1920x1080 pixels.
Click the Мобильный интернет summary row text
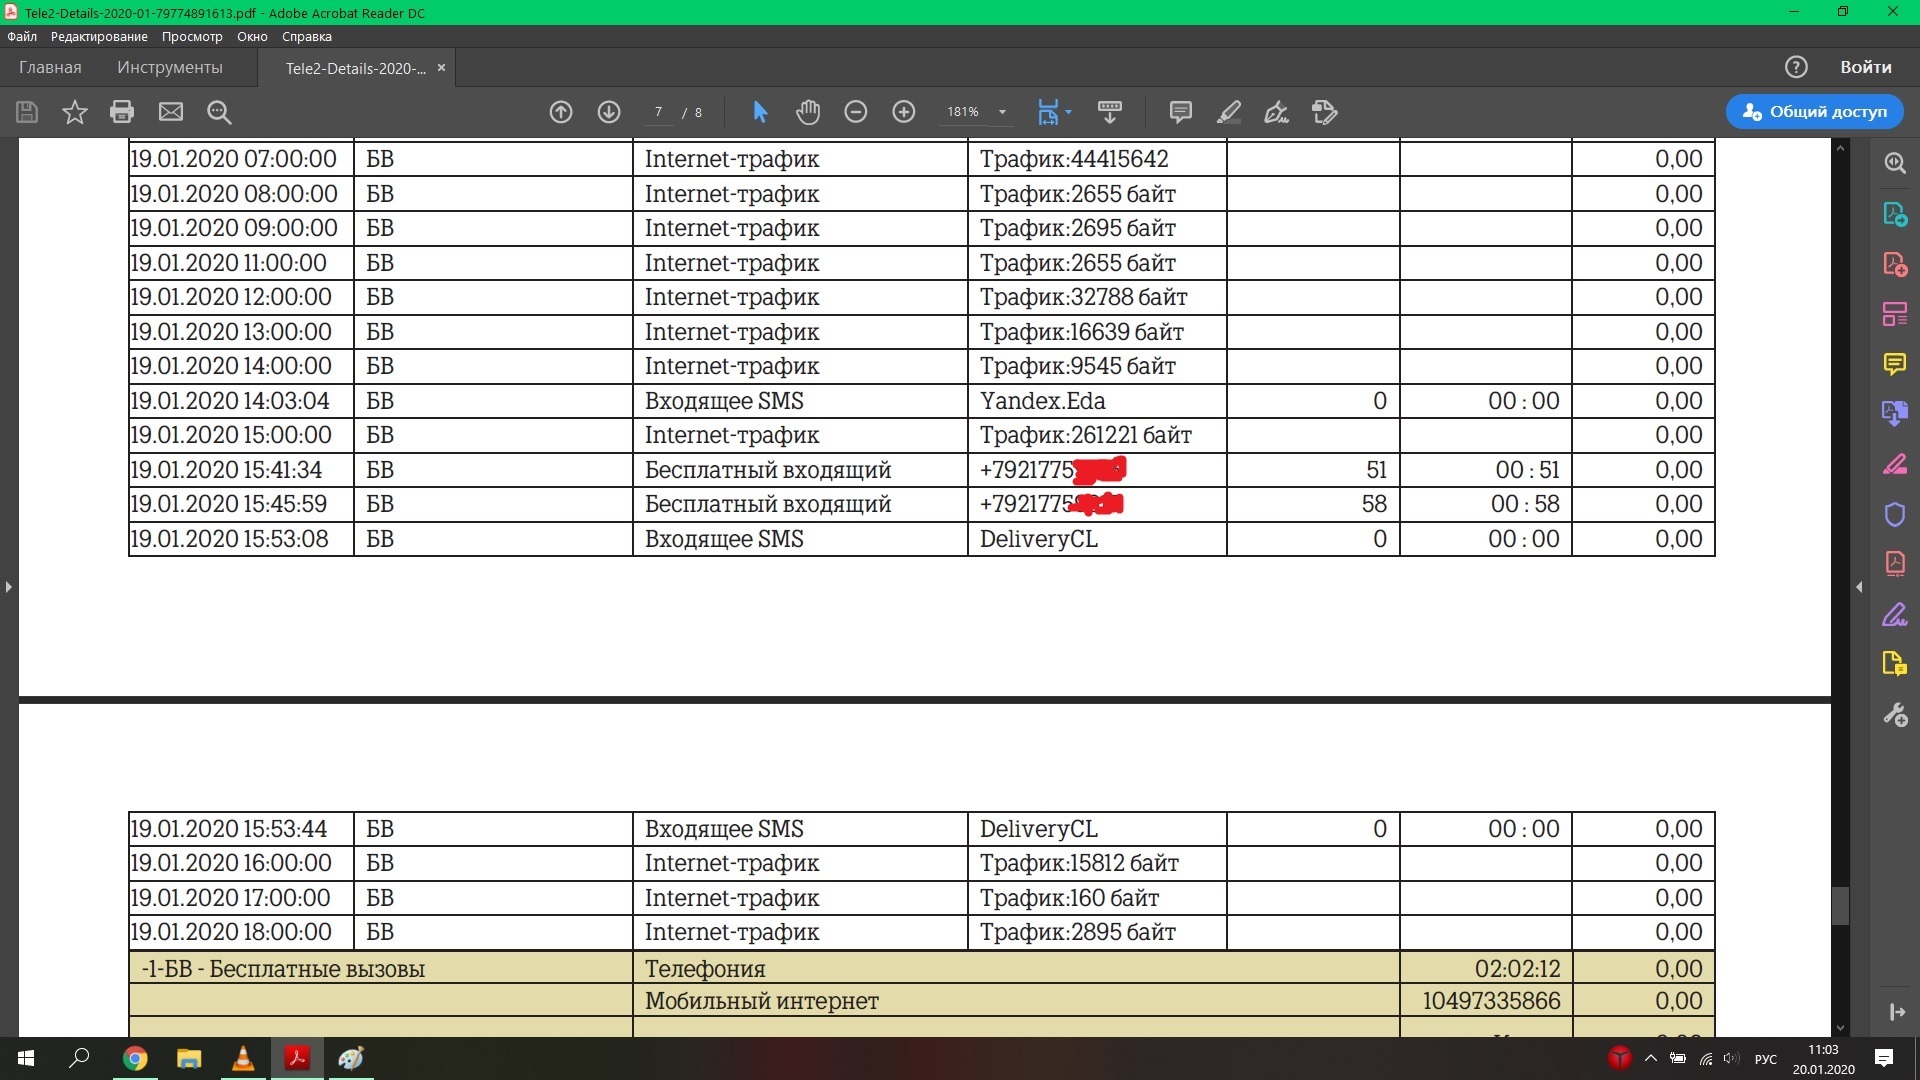(761, 1001)
